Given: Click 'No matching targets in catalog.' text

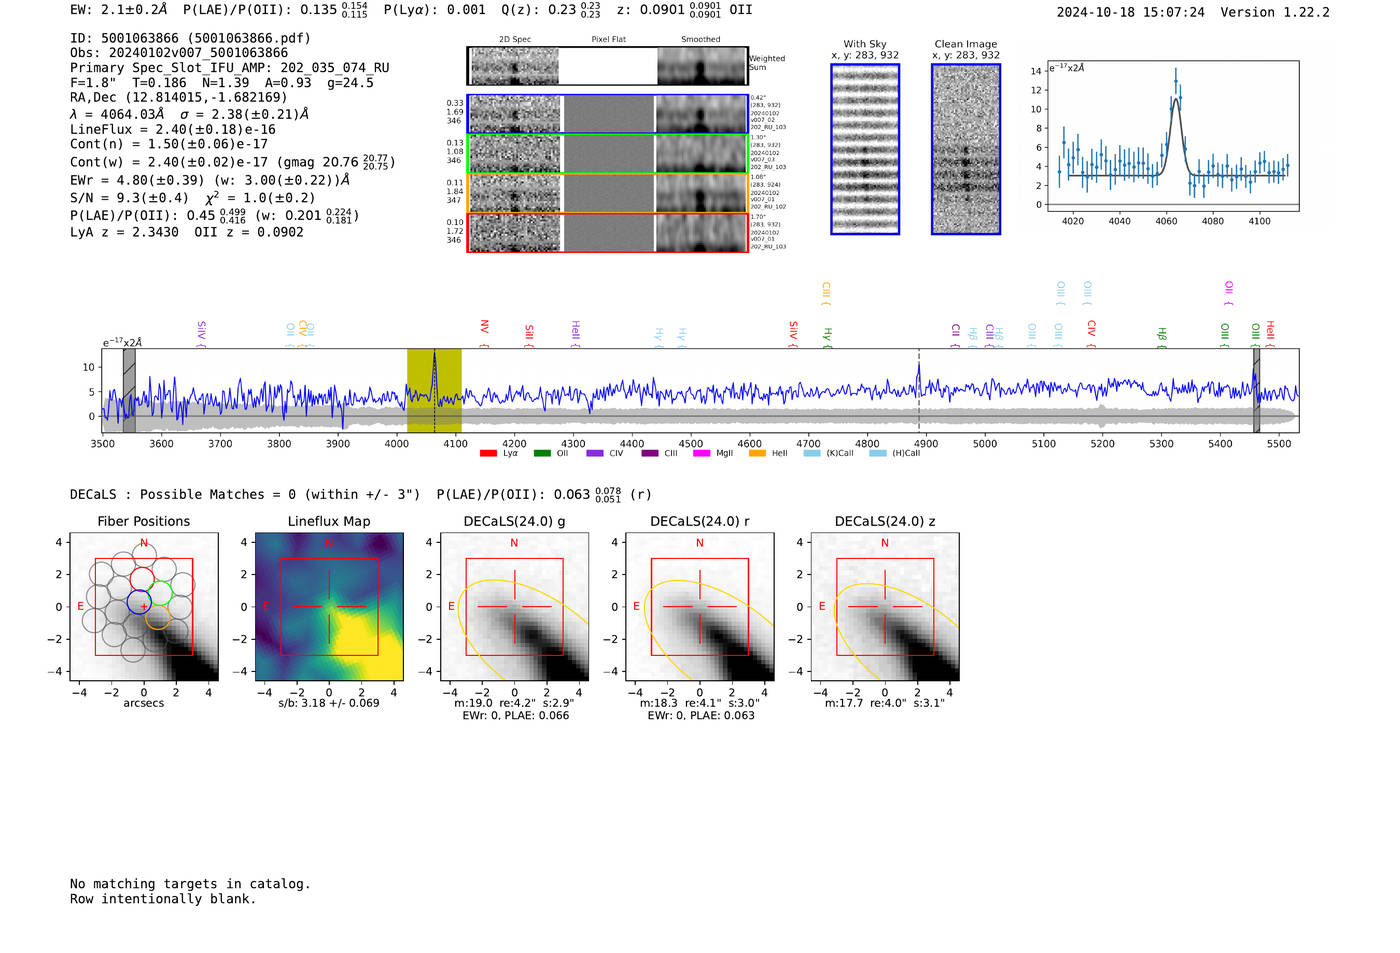Looking at the screenshot, I should [x=190, y=884].
